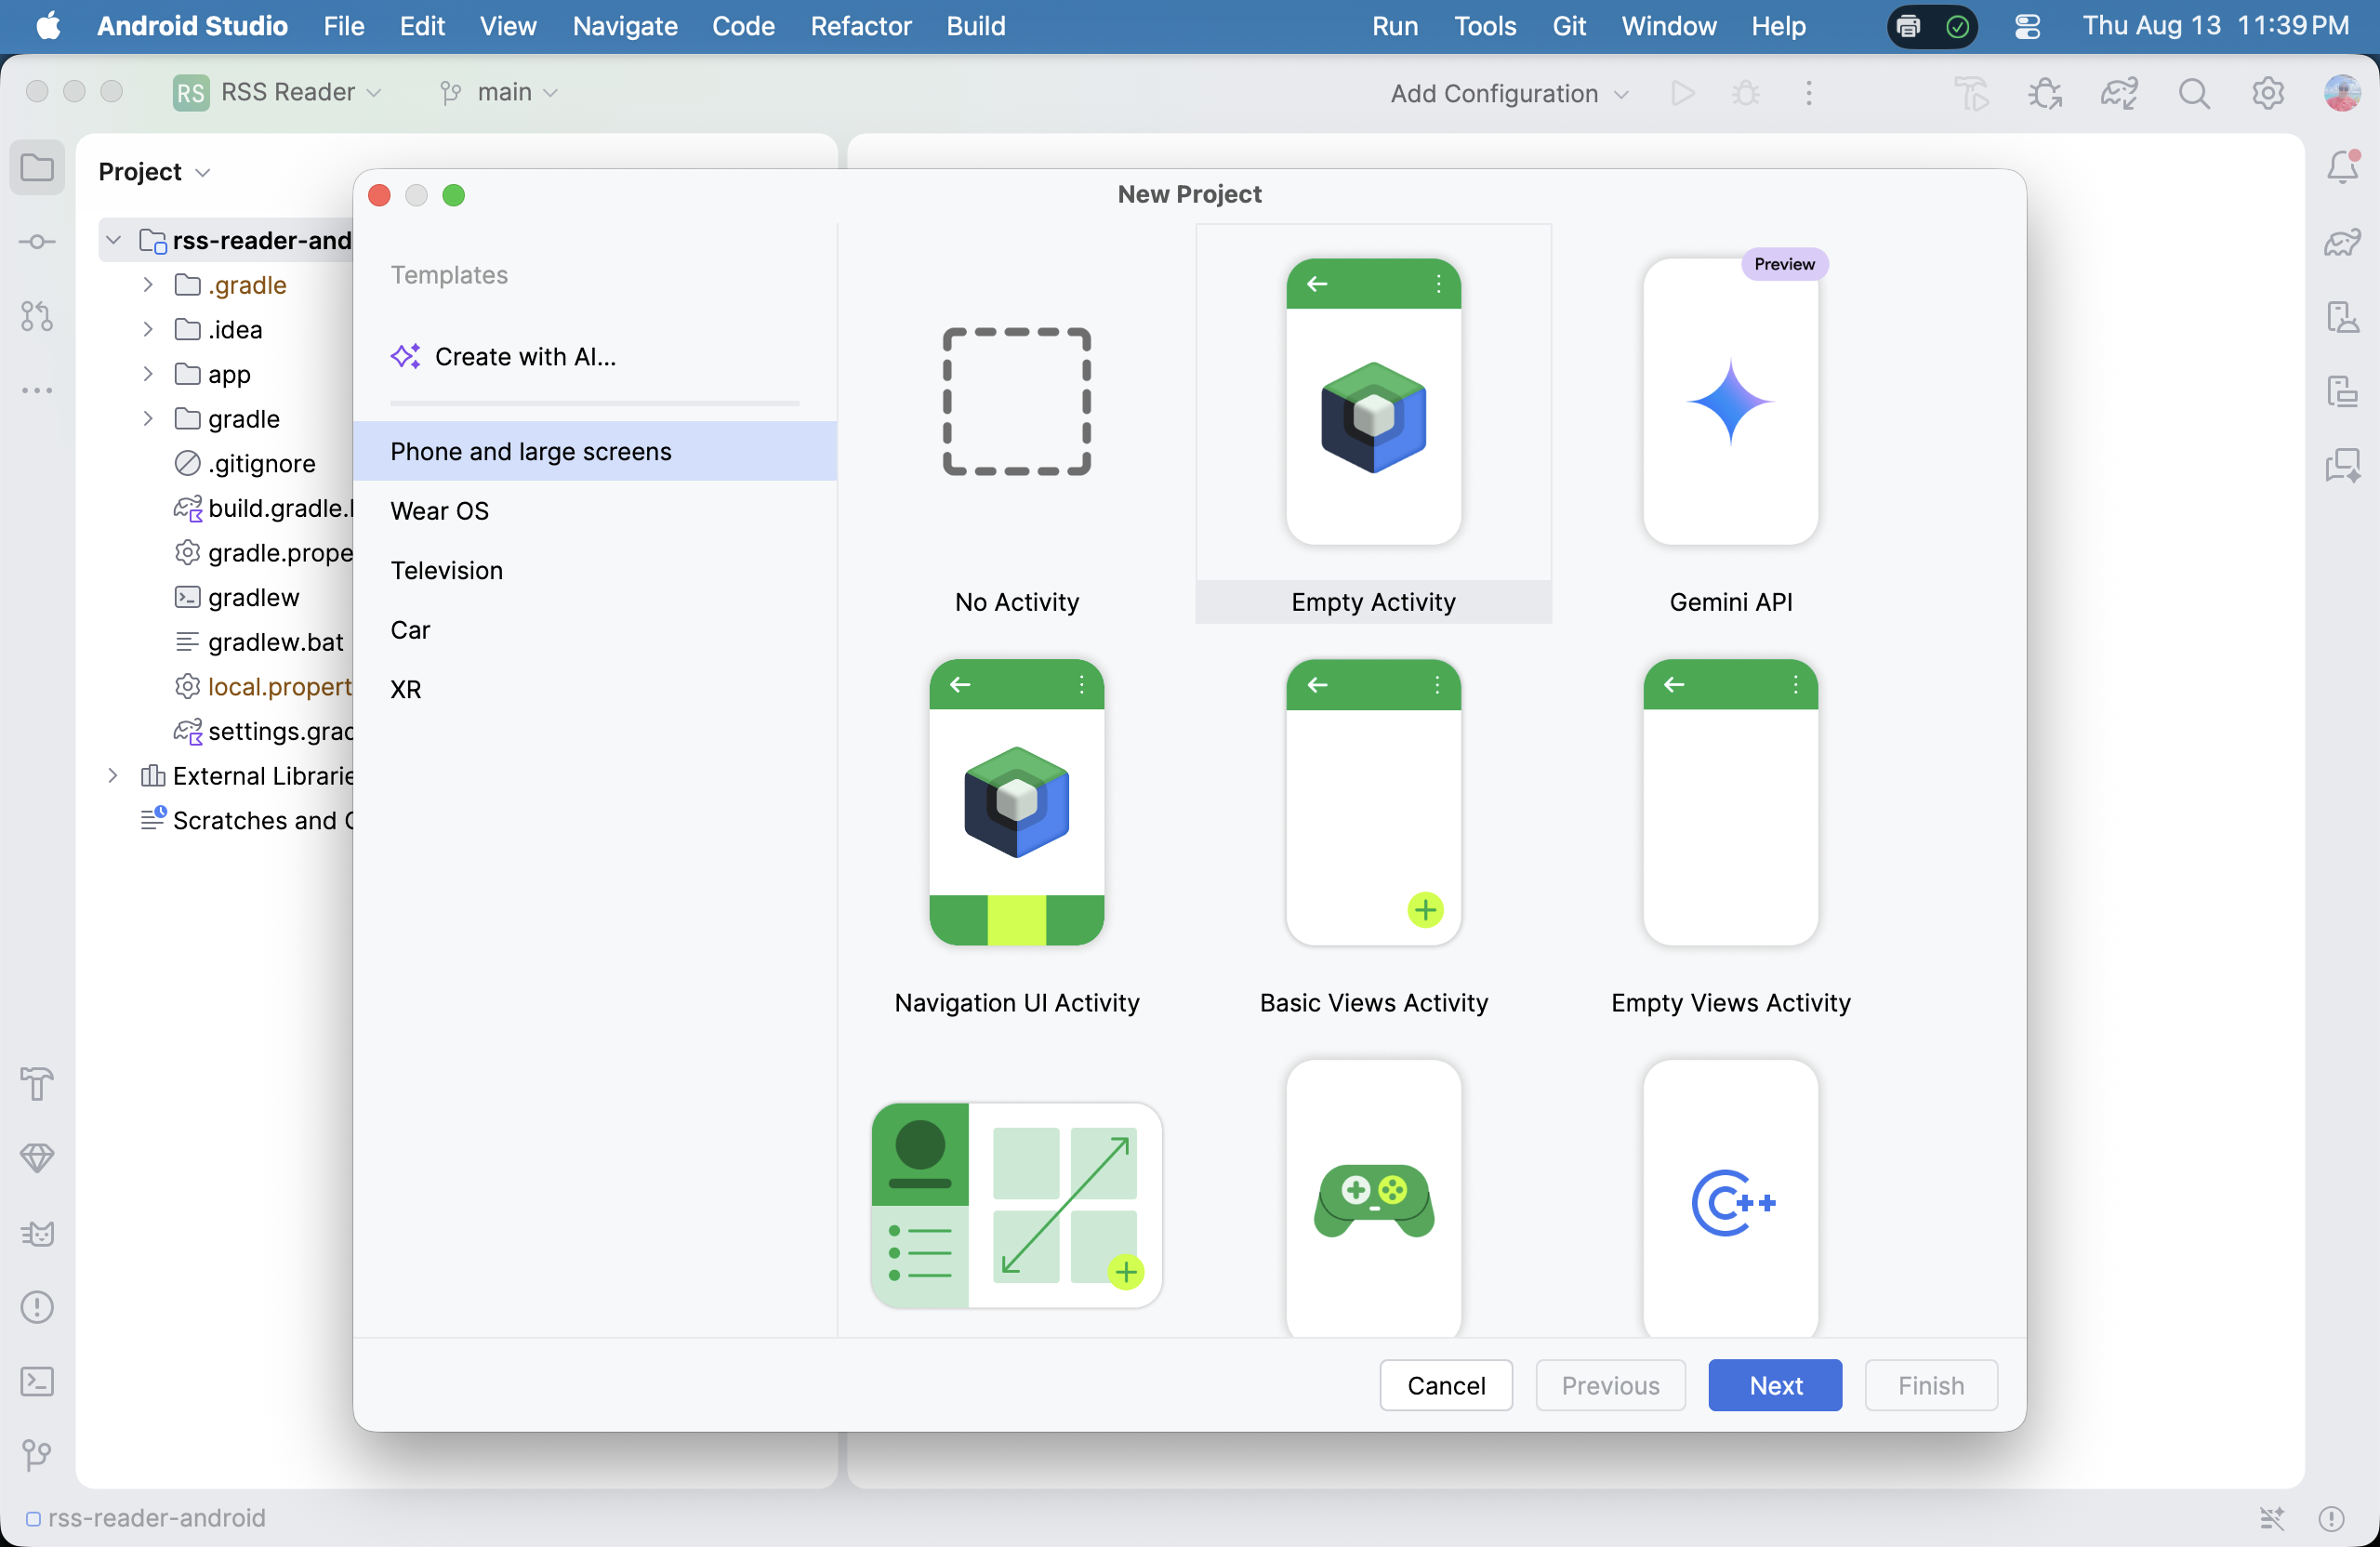2380x1547 pixels.
Task: Click the date and time in menu bar
Action: (x=2216, y=26)
